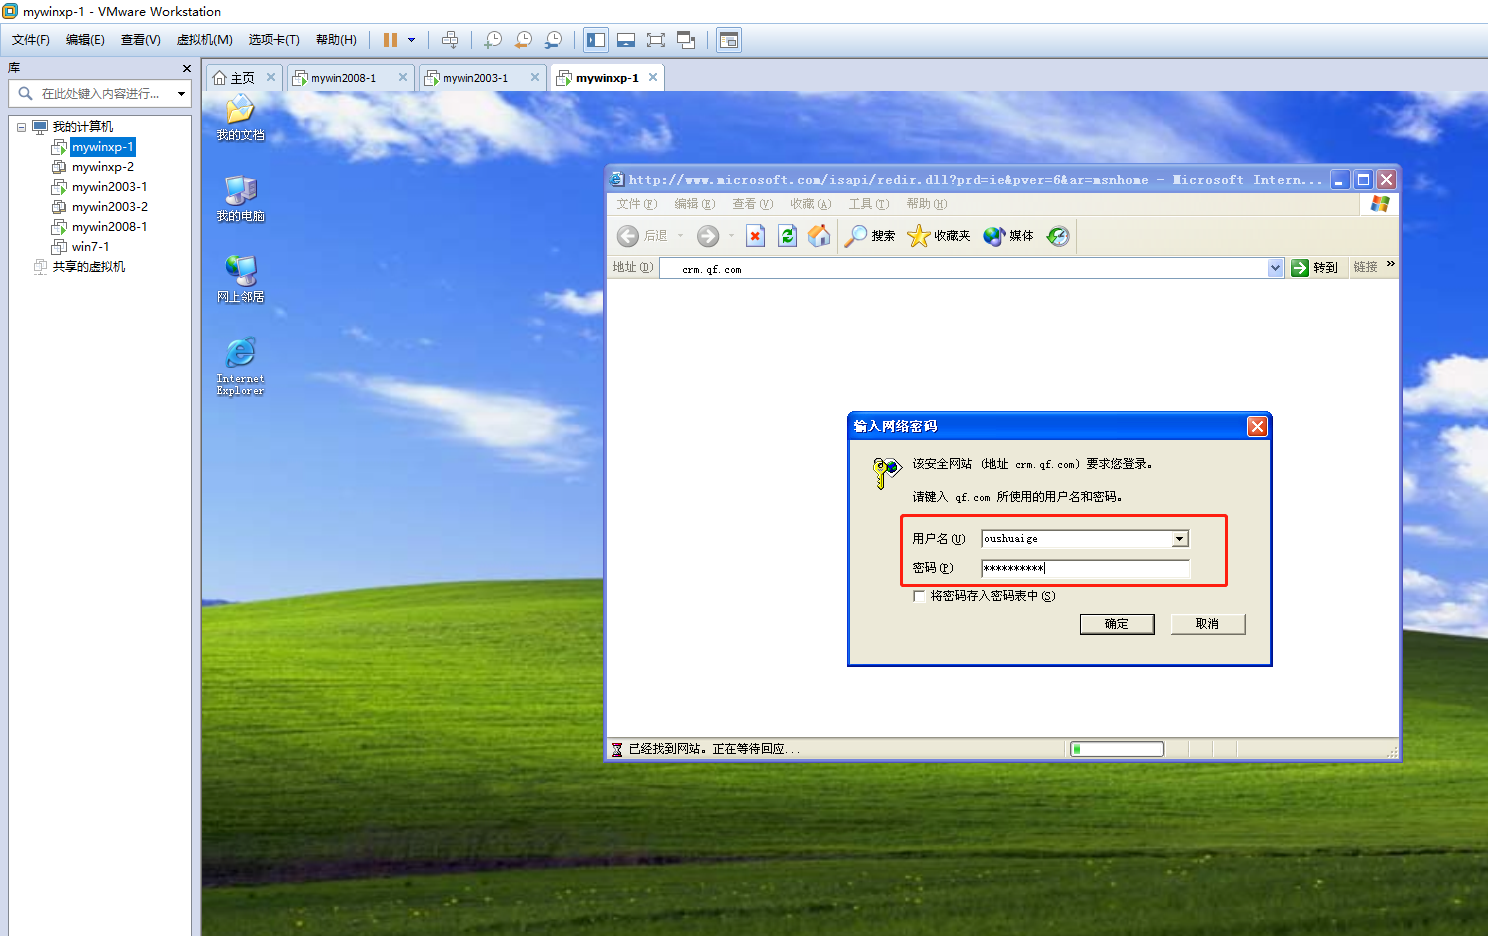Open the snapshot manager icon

point(553,40)
